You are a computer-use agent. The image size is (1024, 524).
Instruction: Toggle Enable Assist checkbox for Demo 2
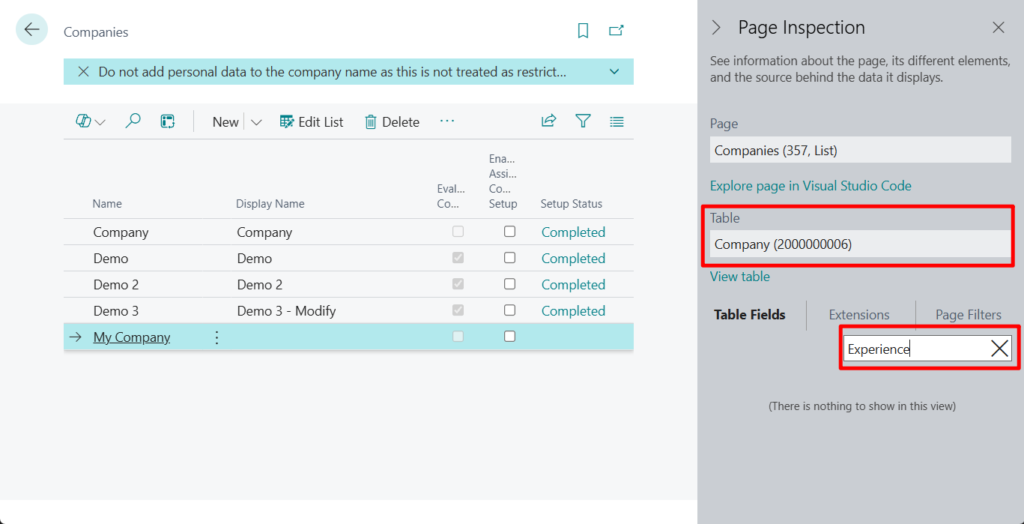tap(510, 284)
